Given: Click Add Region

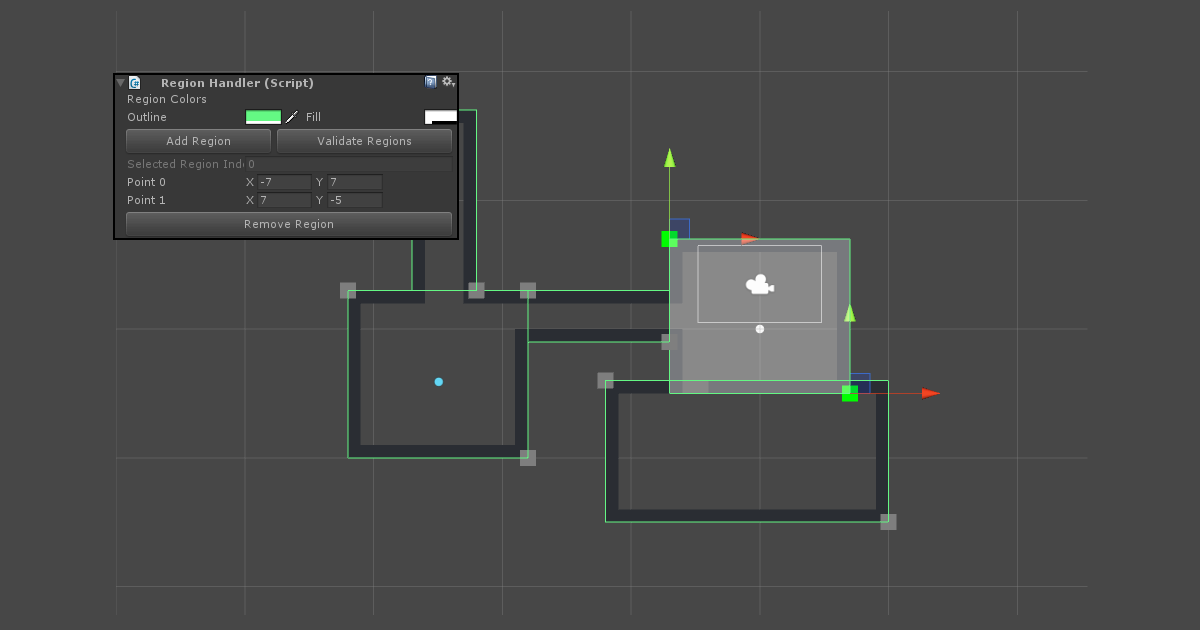Looking at the screenshot, I should 197,141.
